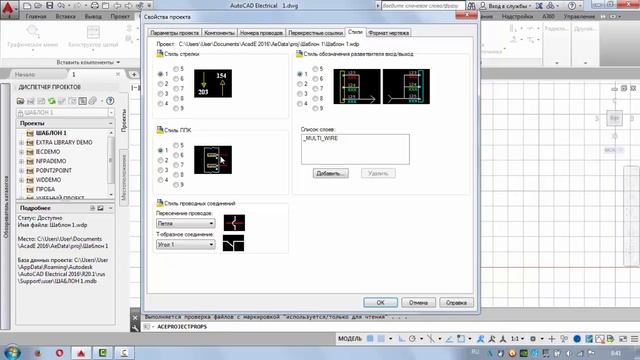Viewport: 640px width, 360px height.
Task: Open the AutoCAD application menu (red A logo)
Action: pos(8,8)
